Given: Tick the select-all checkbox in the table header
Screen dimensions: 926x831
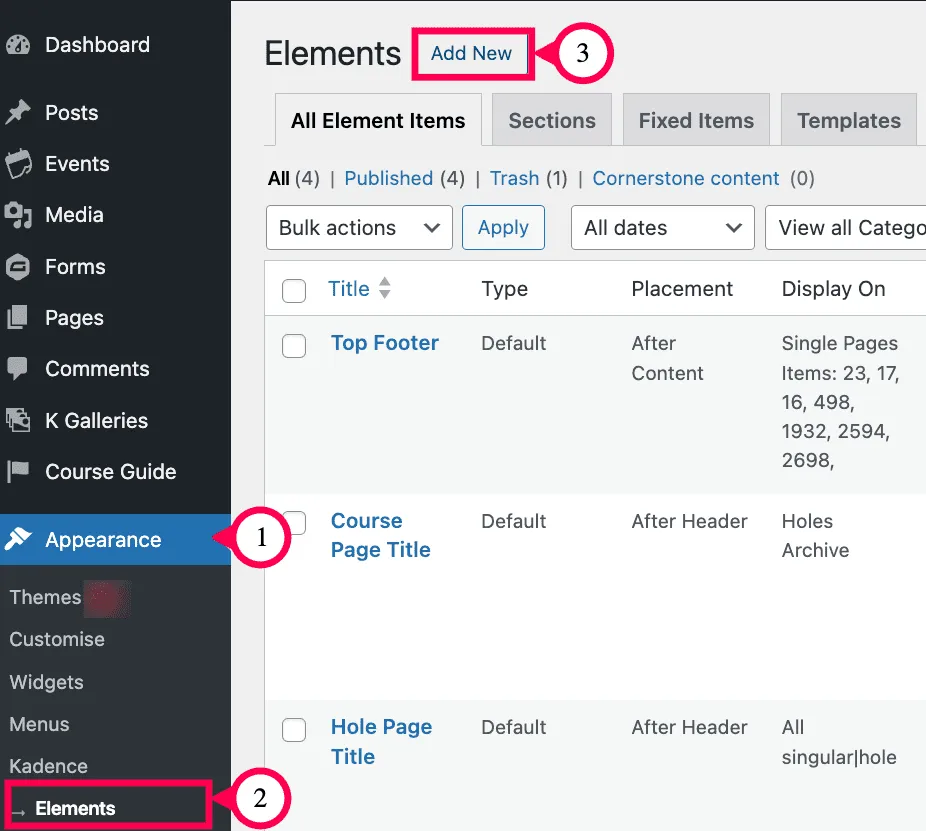Looking at the screenshot, I should pyautogui.click(x=294, y=290).
